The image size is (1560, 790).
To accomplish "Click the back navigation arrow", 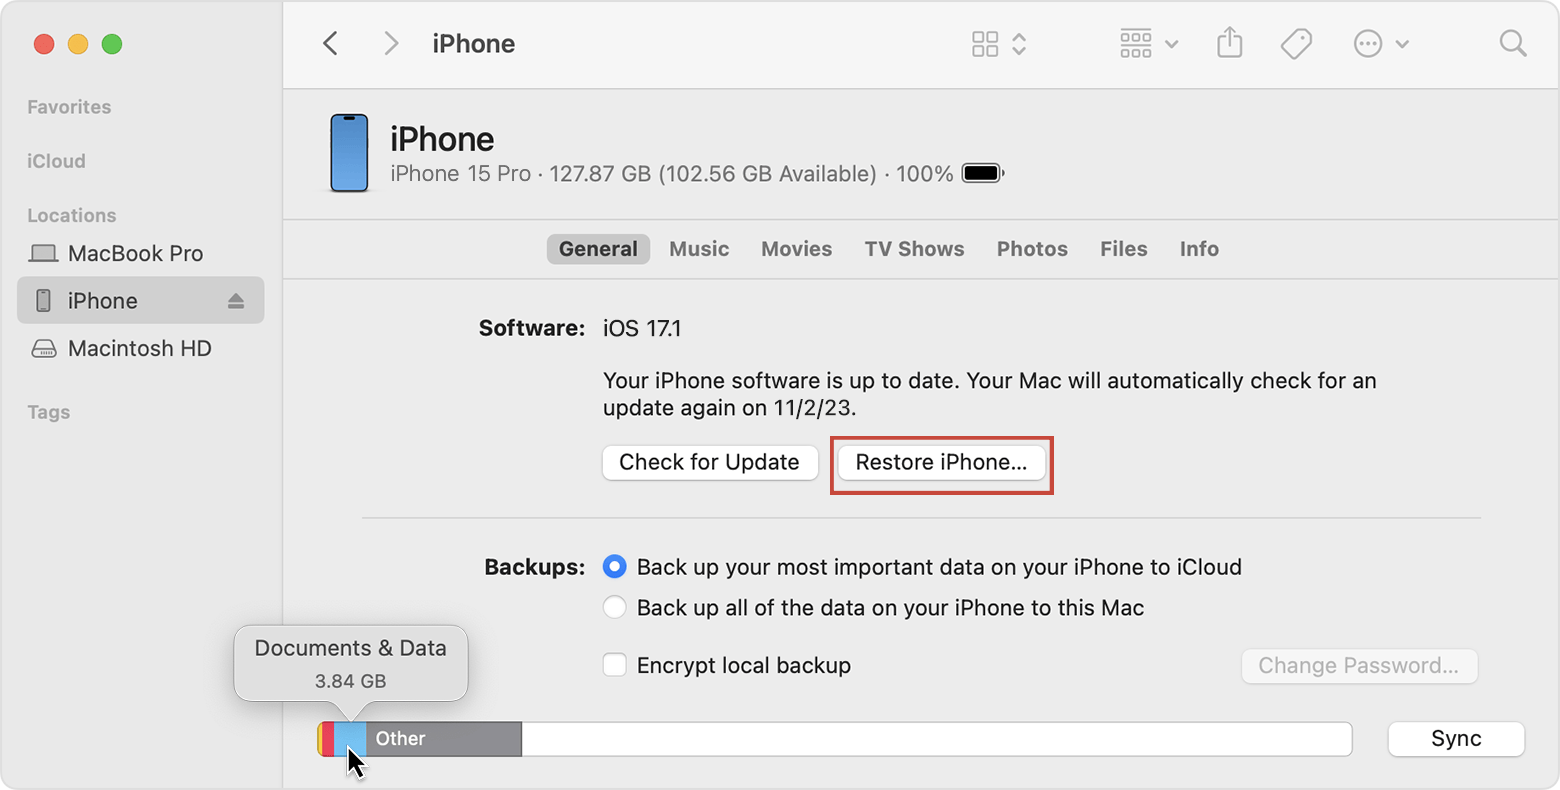I will (331, 44).
